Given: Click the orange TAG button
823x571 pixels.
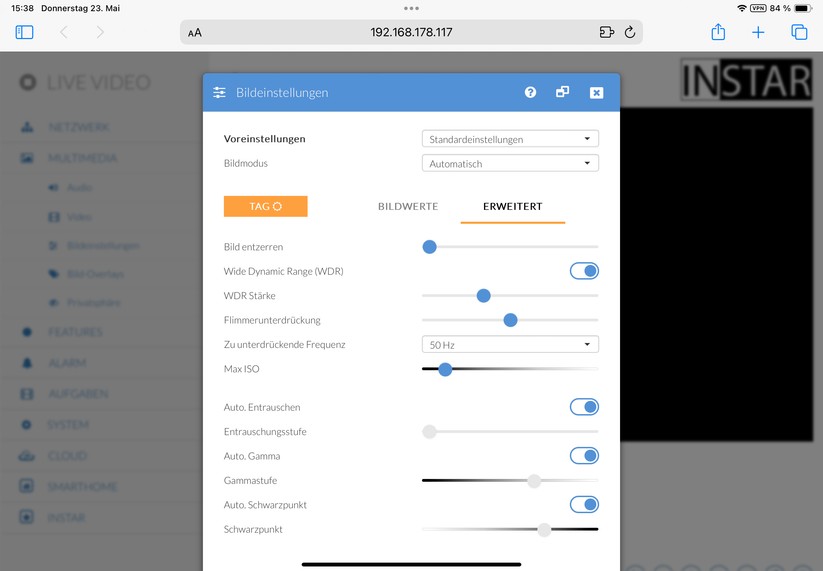Looking at the screenshot, I should [266, 206].
